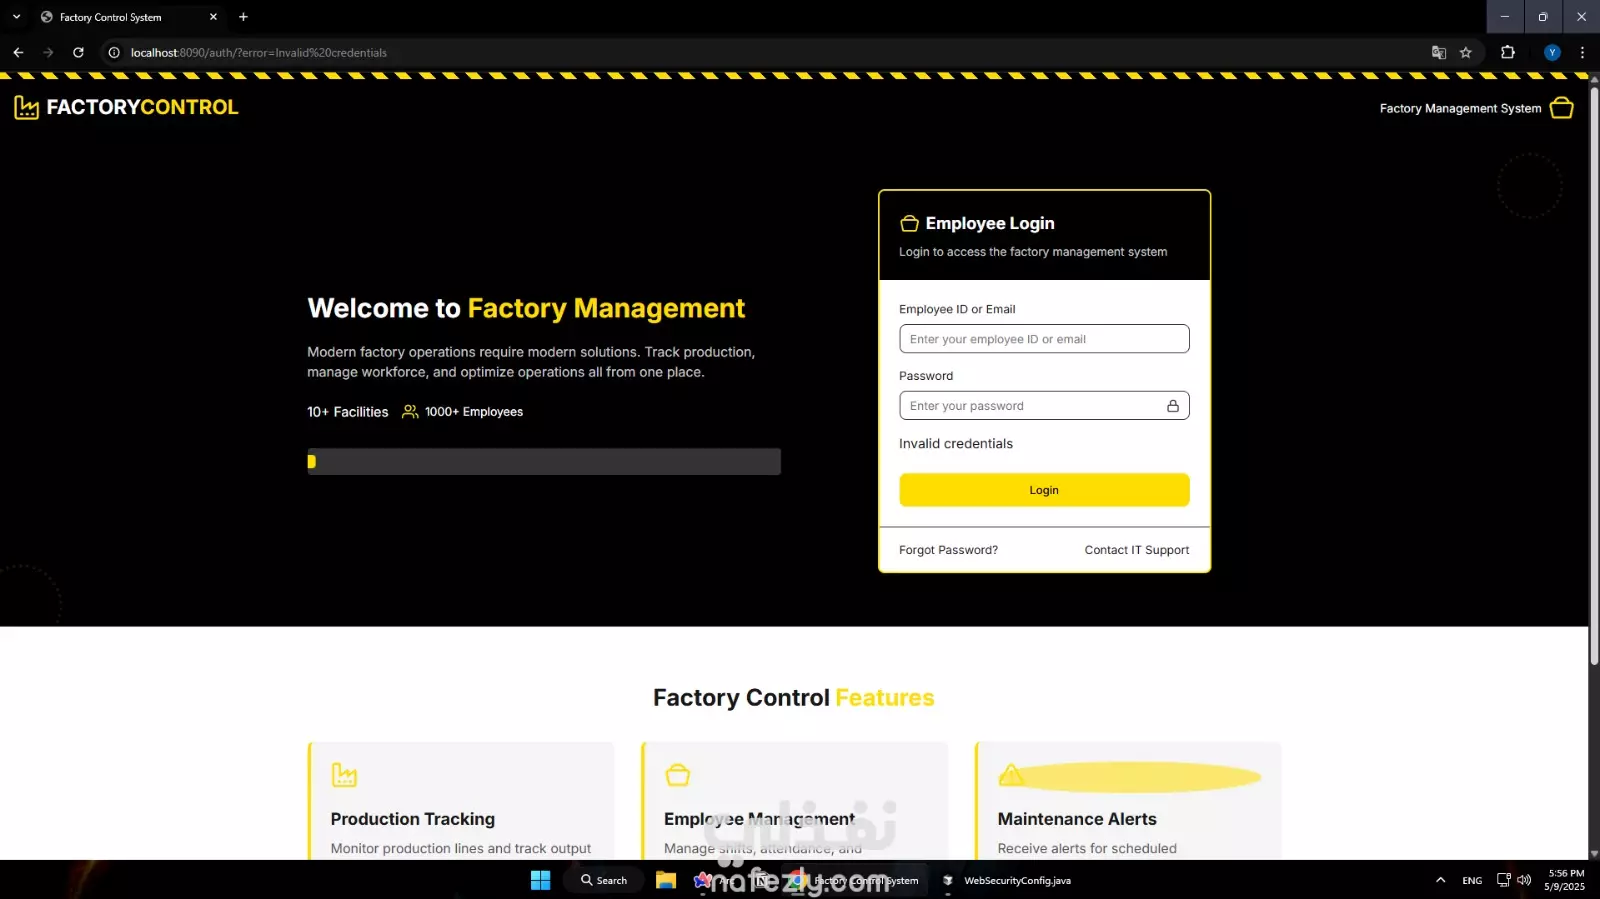The image size is (1600, 899).
Task: Open the clock showing 5:56 PM
Action: pyautogui.click(x=1565, y=880)
